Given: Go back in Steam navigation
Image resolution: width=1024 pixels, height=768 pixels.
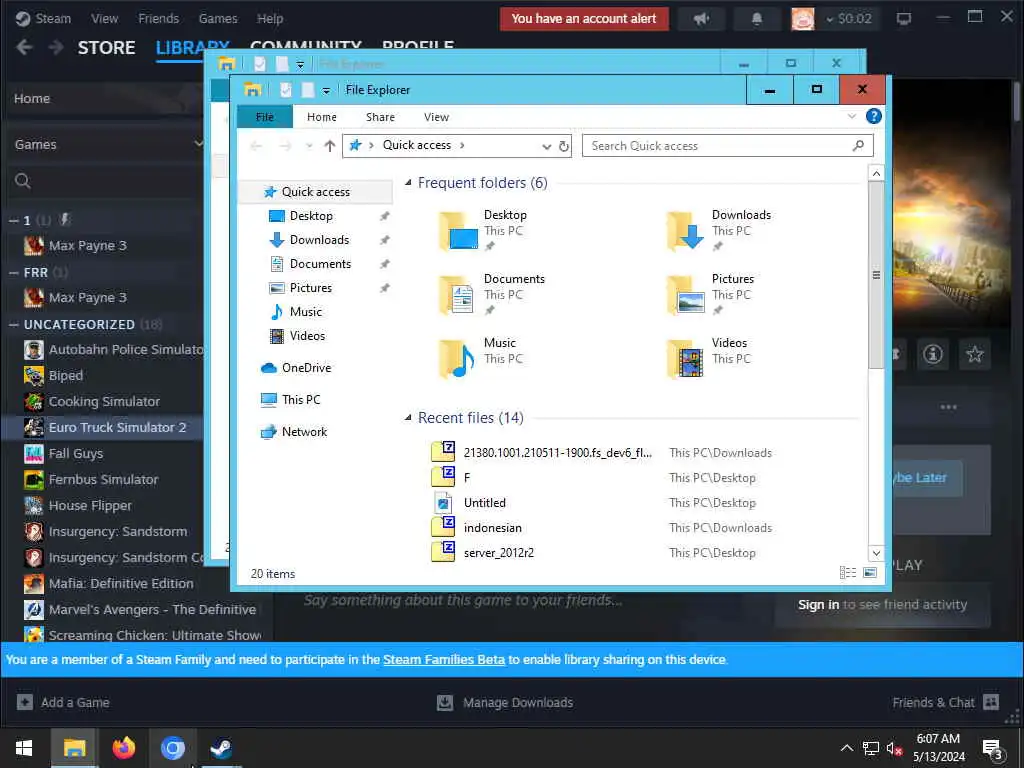Looking at the screenshot, I should (x=24, y=47).
